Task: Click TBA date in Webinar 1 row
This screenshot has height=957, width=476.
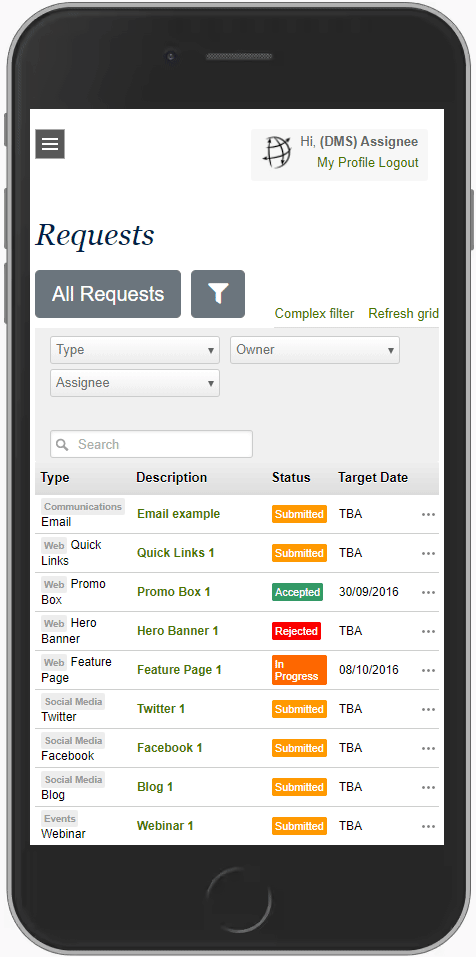Action: pyautogui.click(x=350, y=826)
